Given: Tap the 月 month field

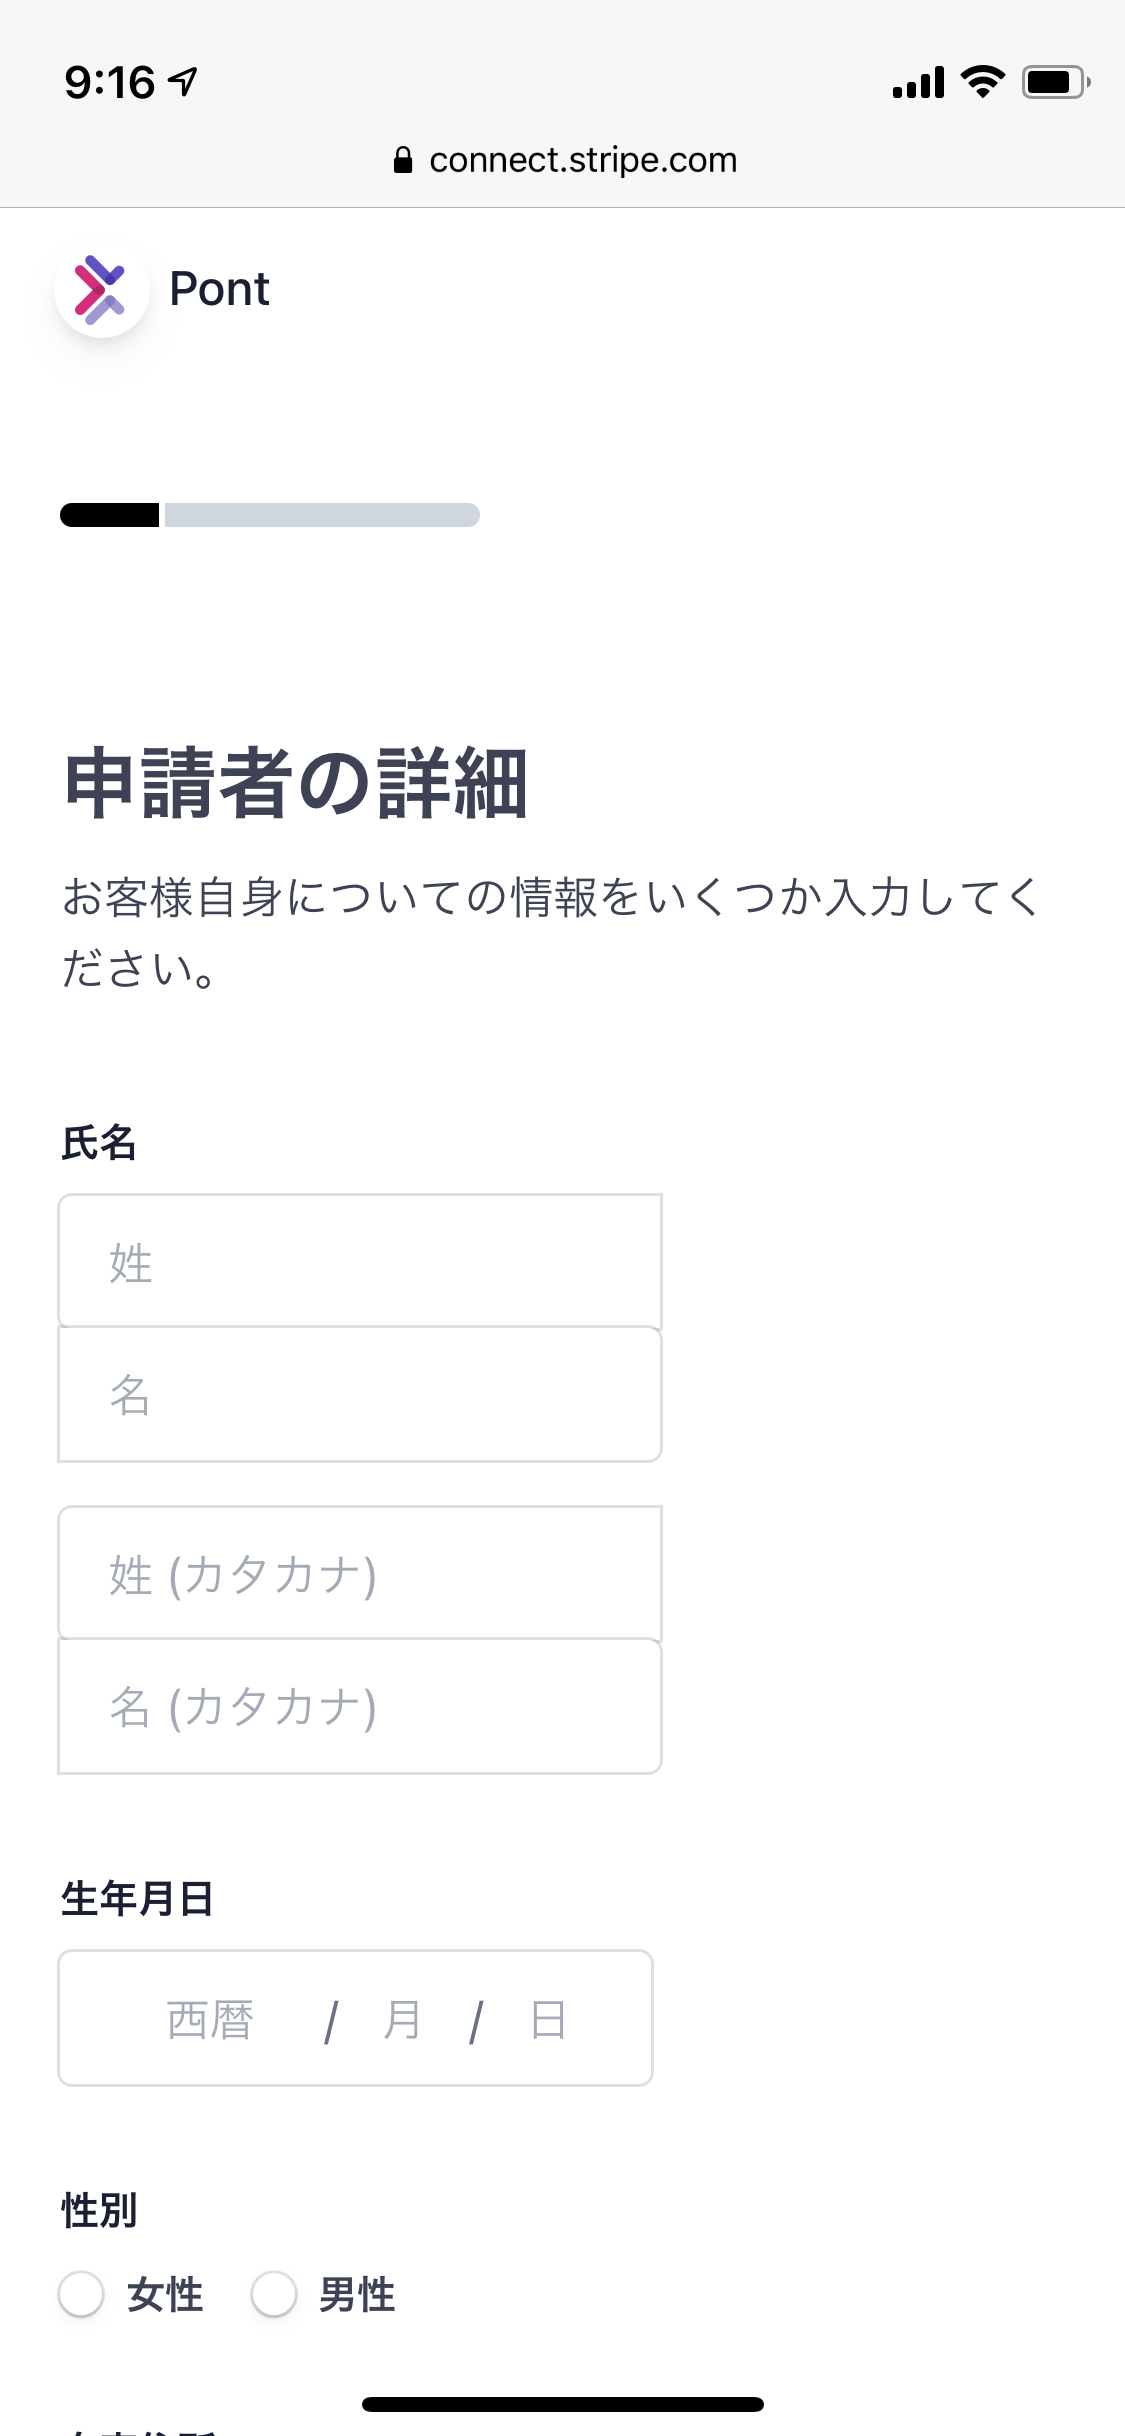Looking at the screenshot, I should pyautogui.click(x=402, y=2019).
